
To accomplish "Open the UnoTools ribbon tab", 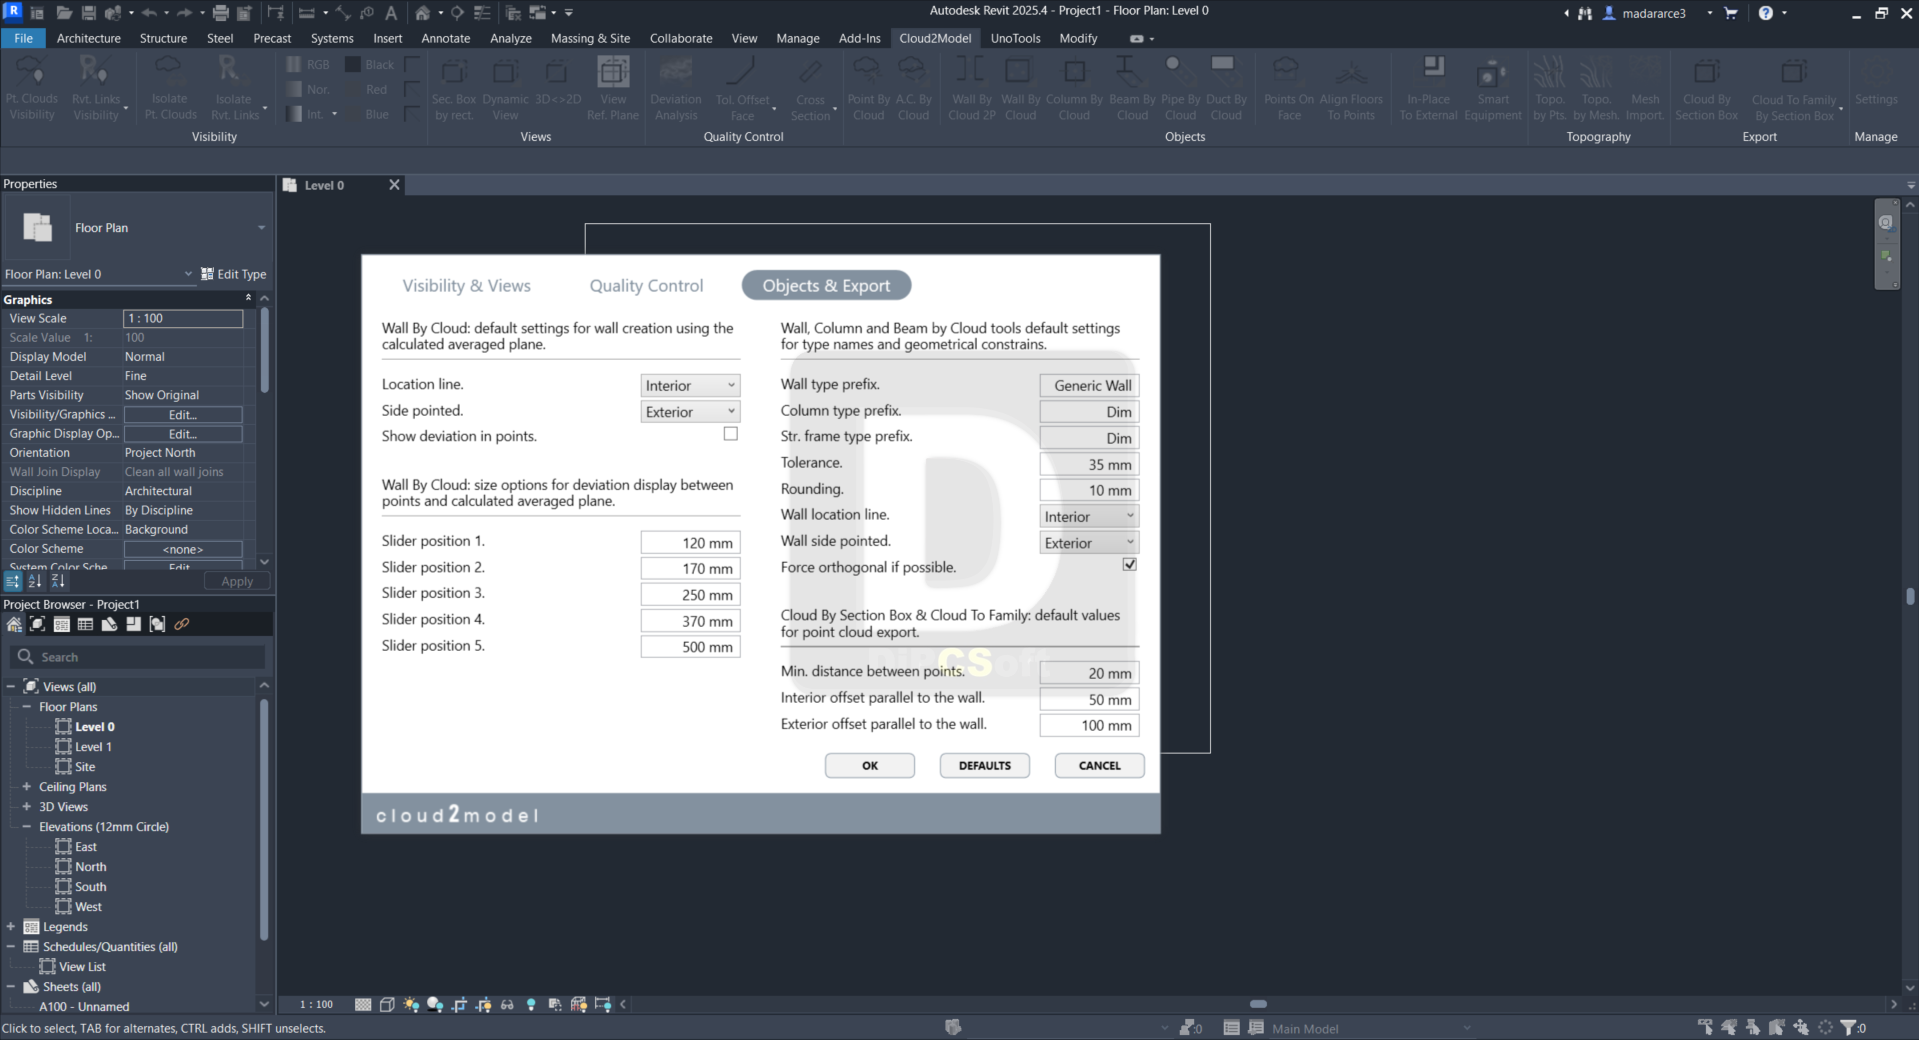I will (1015, 38).
